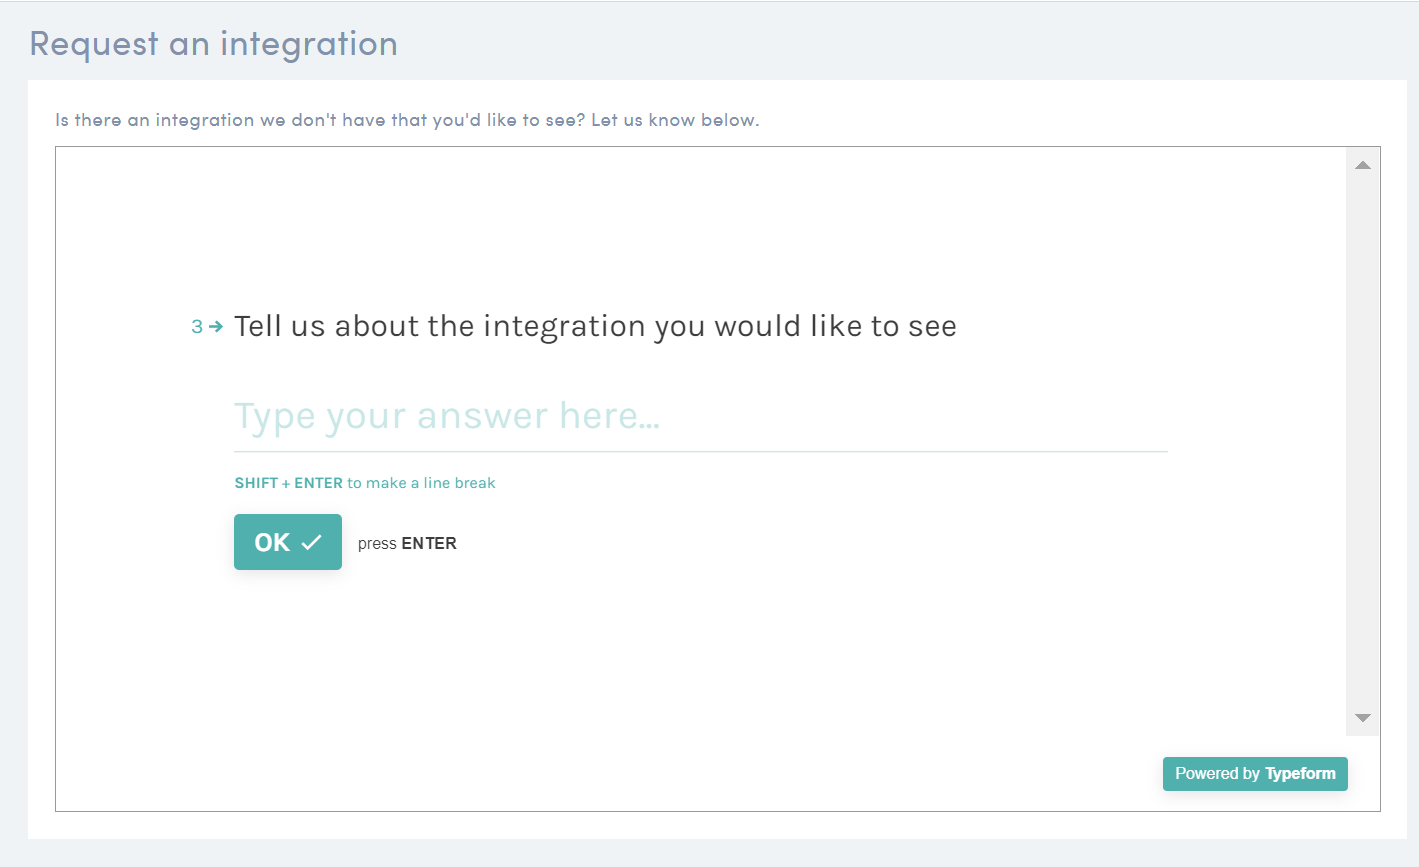The height and width of the screenshot is (867, 1419).
Task: Click the 'Is there an integration' intro sentence
Action: [320, 120]
